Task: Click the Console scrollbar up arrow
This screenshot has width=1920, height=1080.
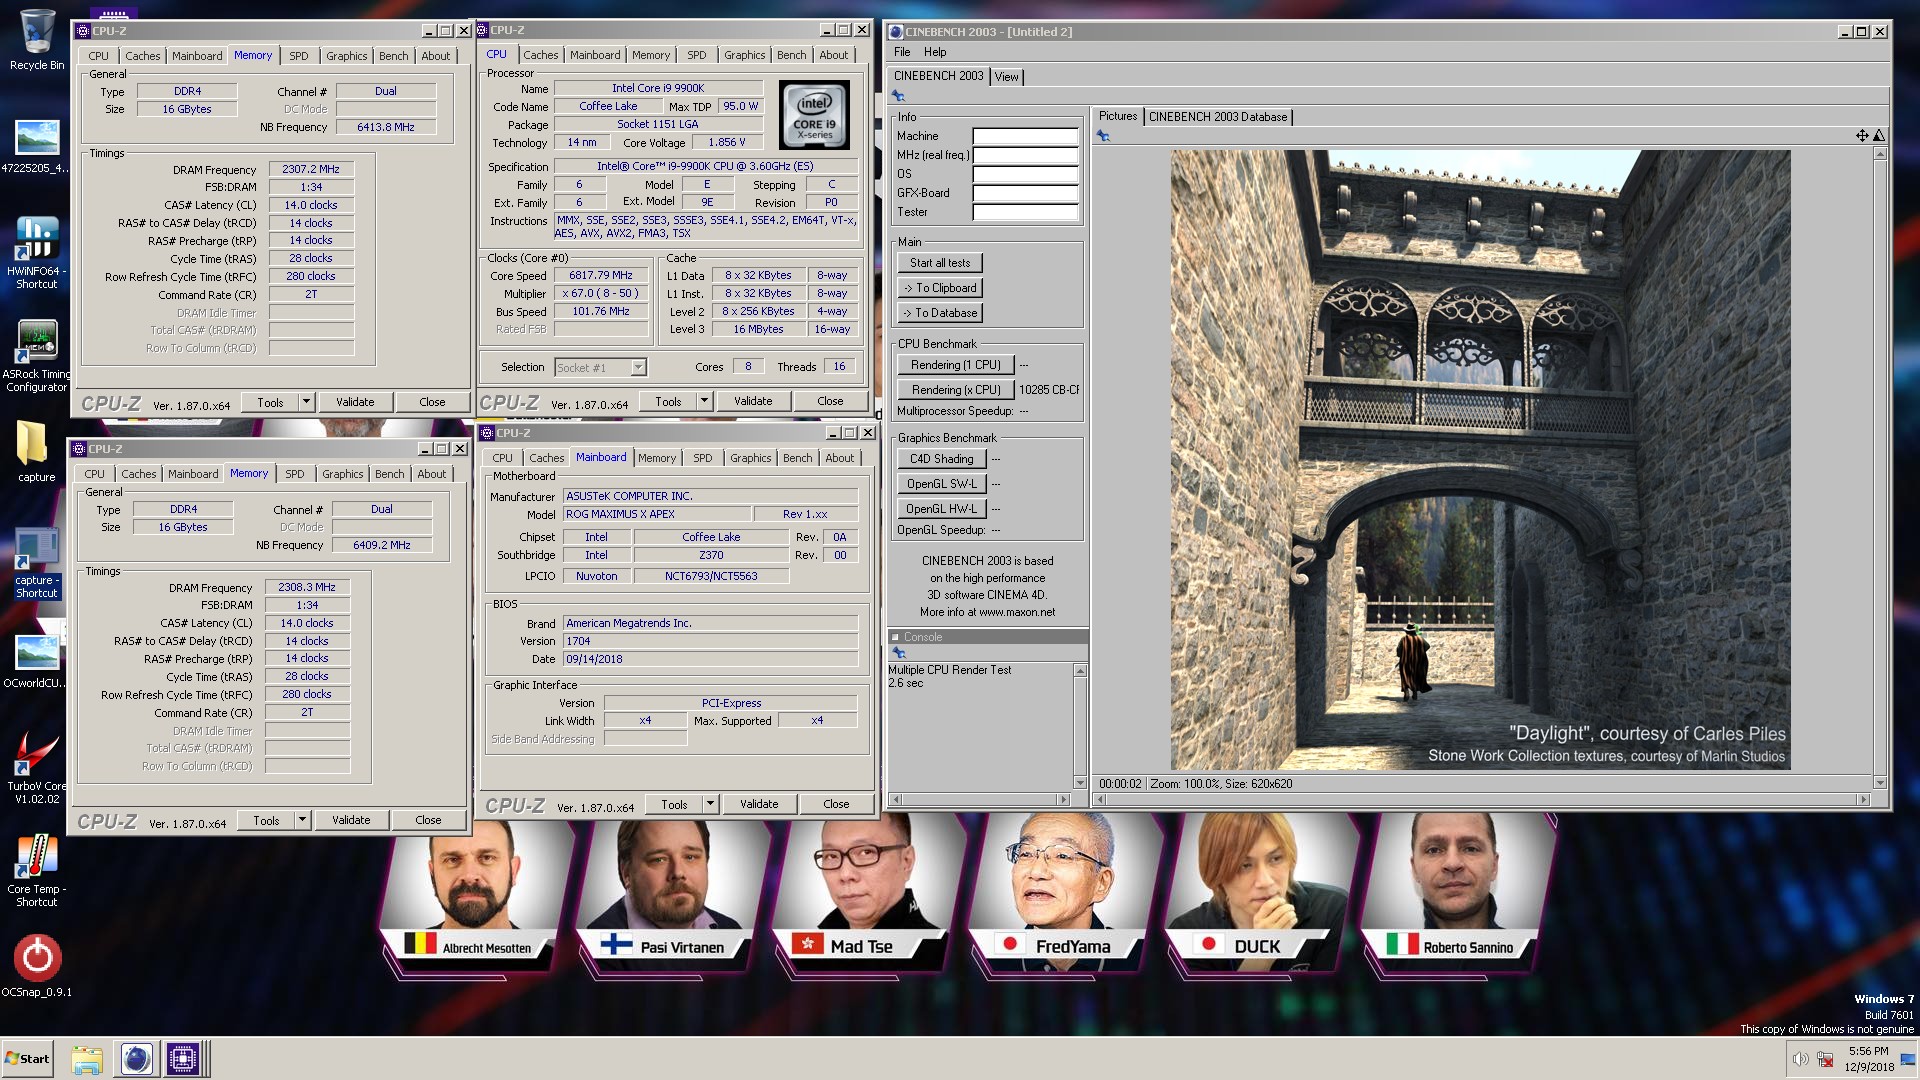Action: tap(1080, 670)
